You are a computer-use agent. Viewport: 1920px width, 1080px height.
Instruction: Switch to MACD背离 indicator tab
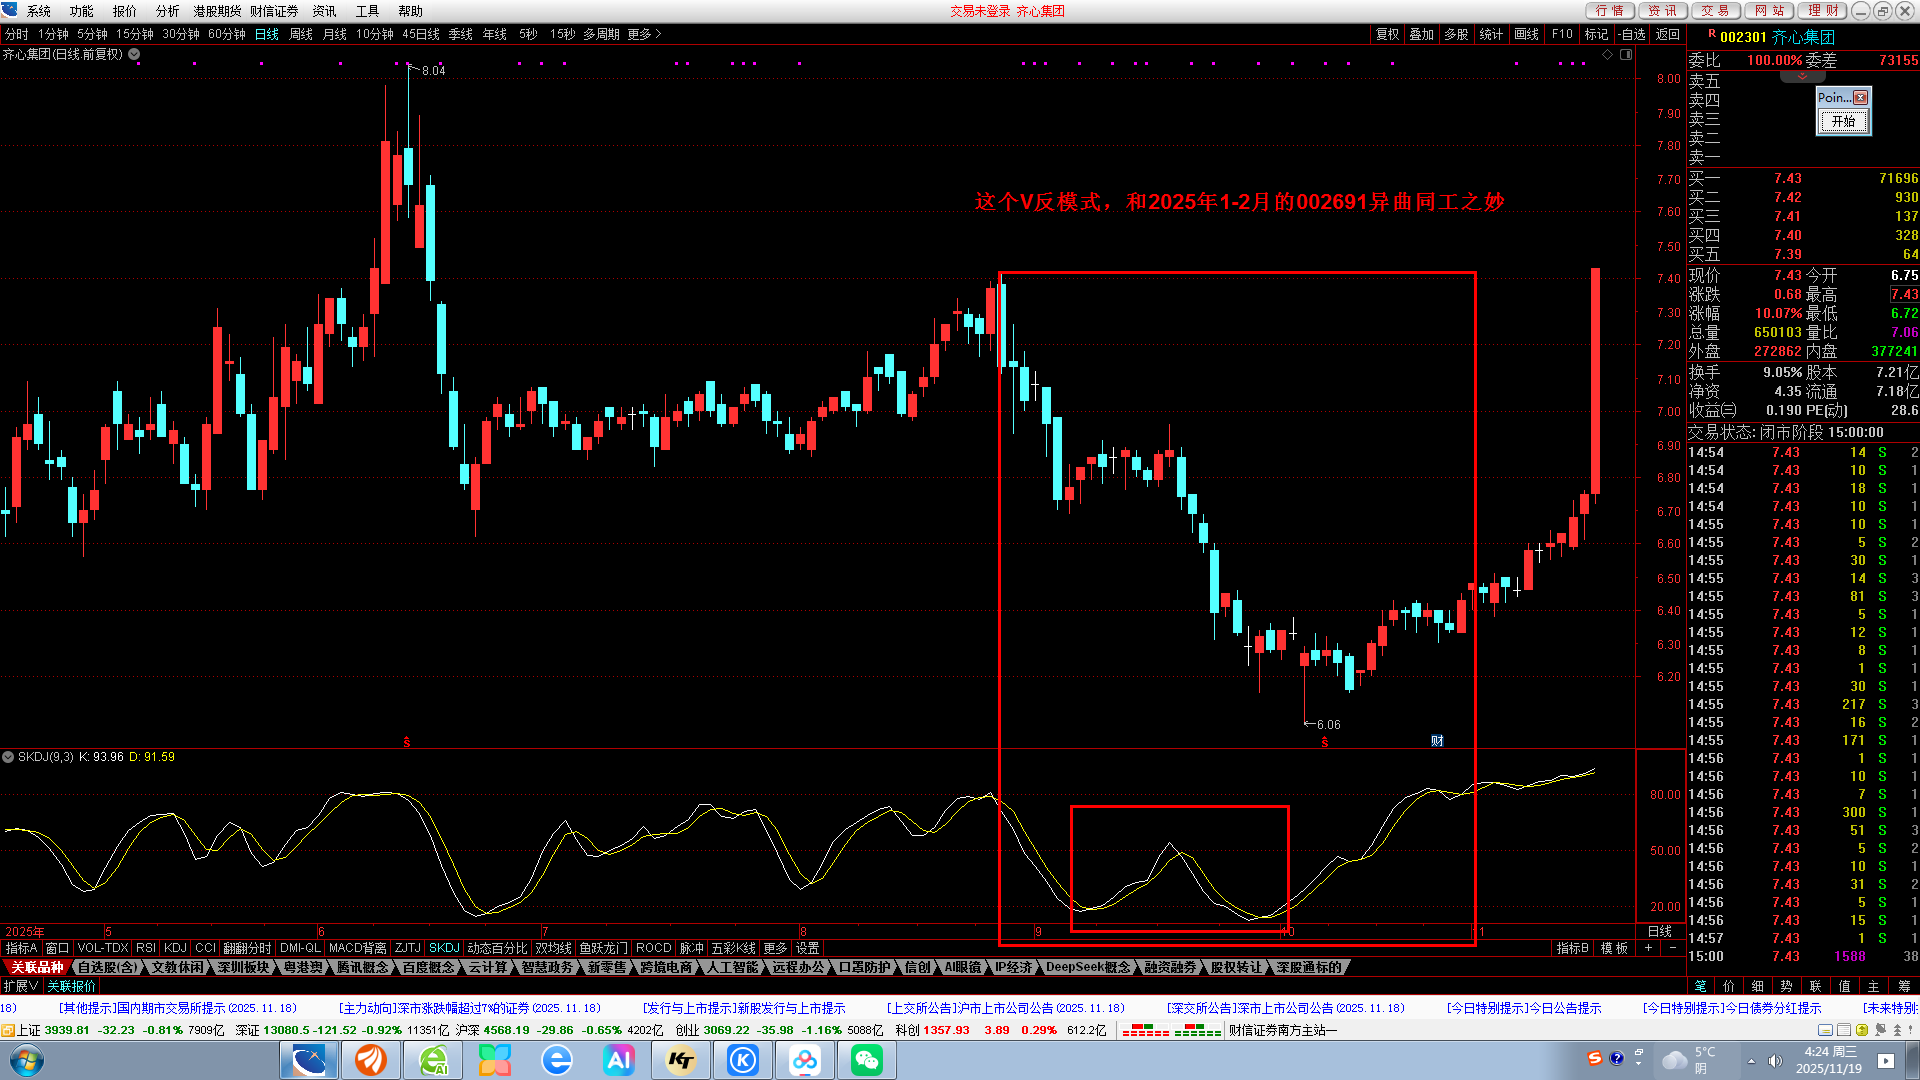pyautogui.click(x=357, y=948)
